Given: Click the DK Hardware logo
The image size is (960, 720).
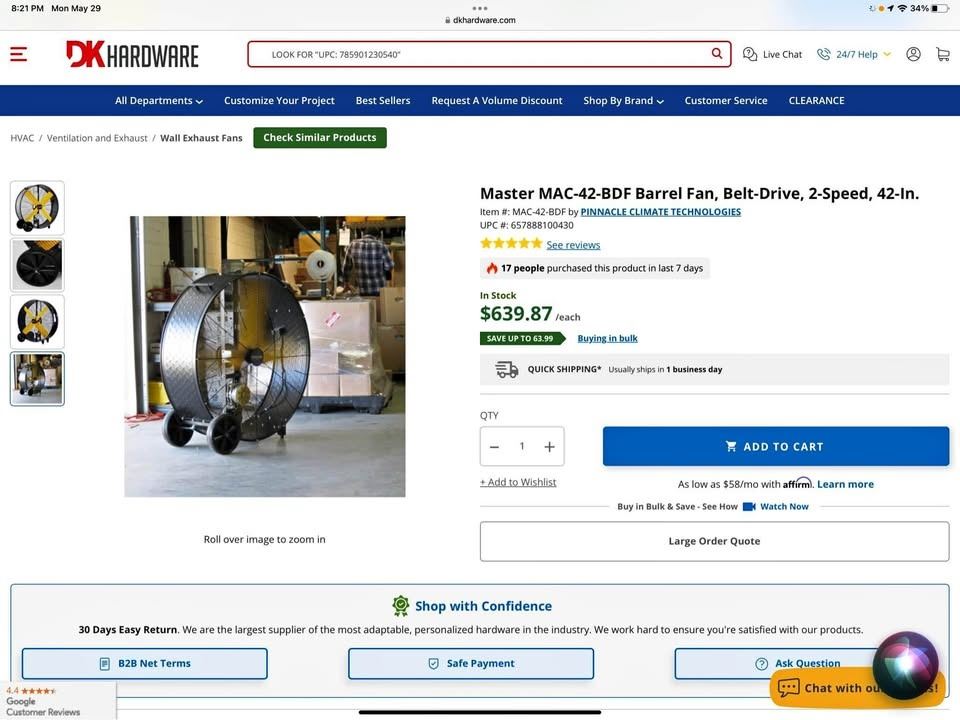Looking at the screenshot, I should click(x=132, y=54).
